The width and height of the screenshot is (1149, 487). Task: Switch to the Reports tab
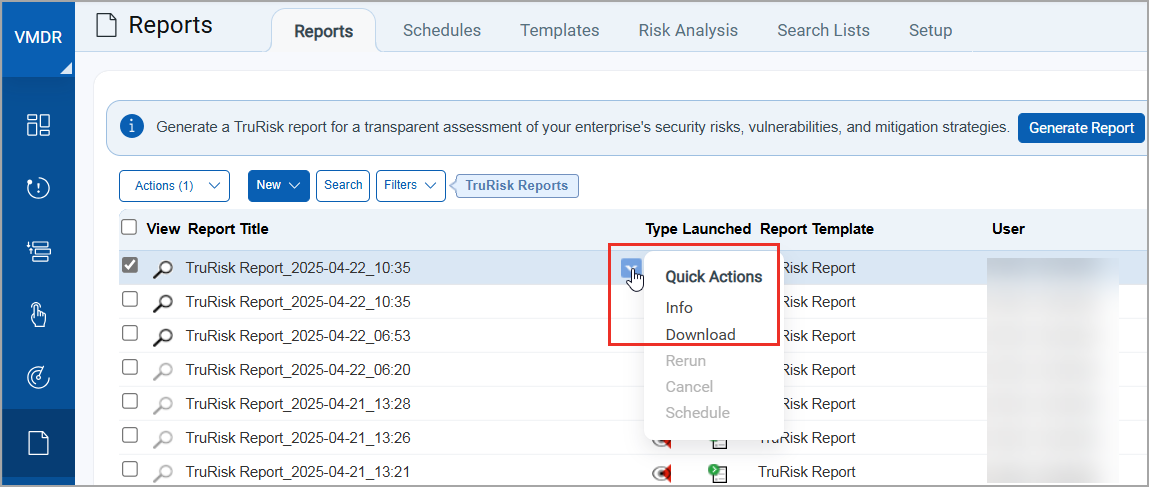323,31
